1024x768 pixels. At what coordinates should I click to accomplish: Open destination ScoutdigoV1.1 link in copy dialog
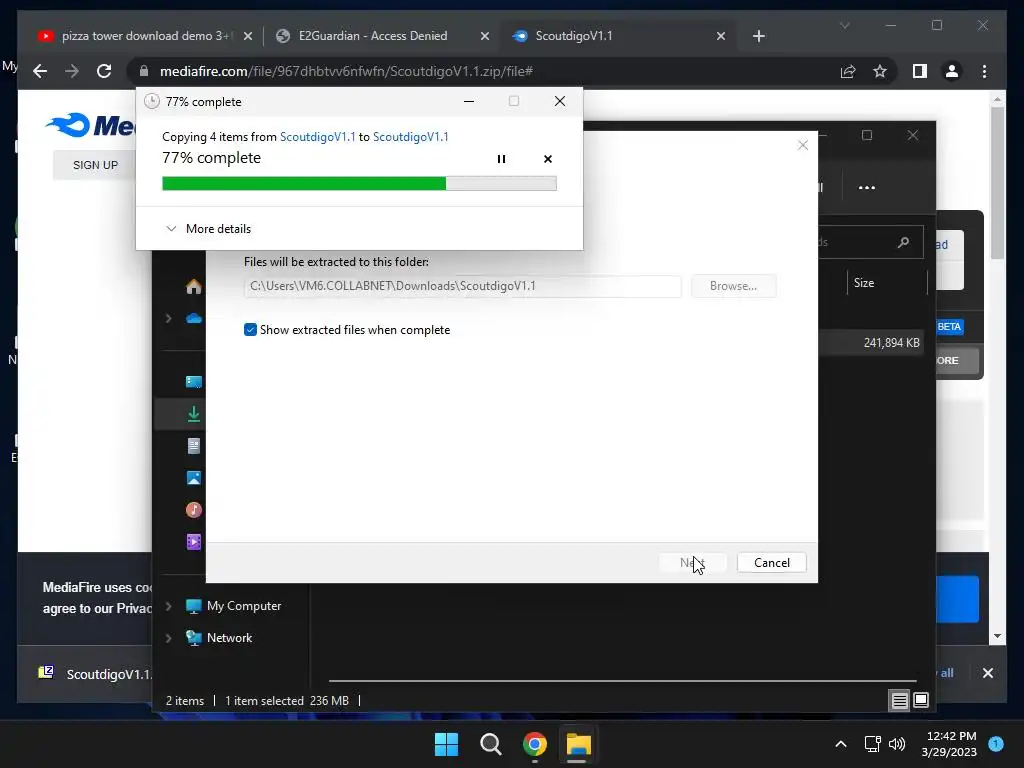point(410,136)
